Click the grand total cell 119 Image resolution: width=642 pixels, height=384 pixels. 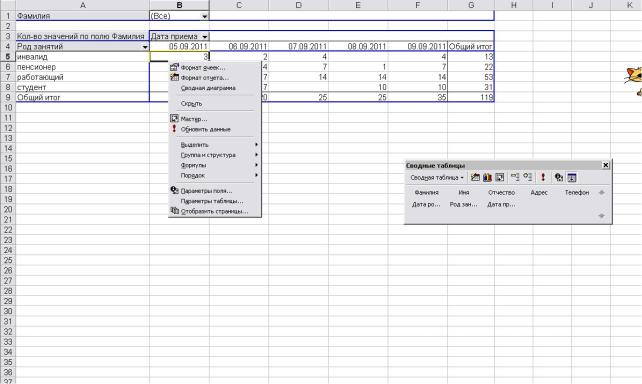click(471, 97)
